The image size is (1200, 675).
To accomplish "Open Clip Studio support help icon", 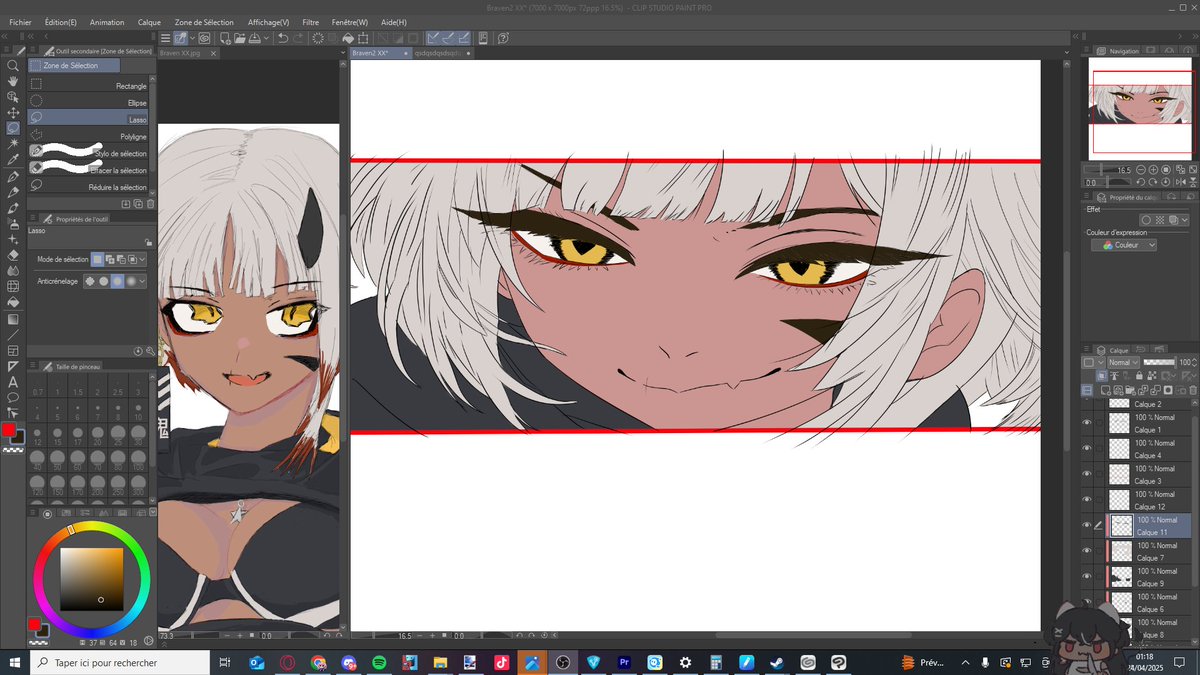I will (x=503, y=38).
